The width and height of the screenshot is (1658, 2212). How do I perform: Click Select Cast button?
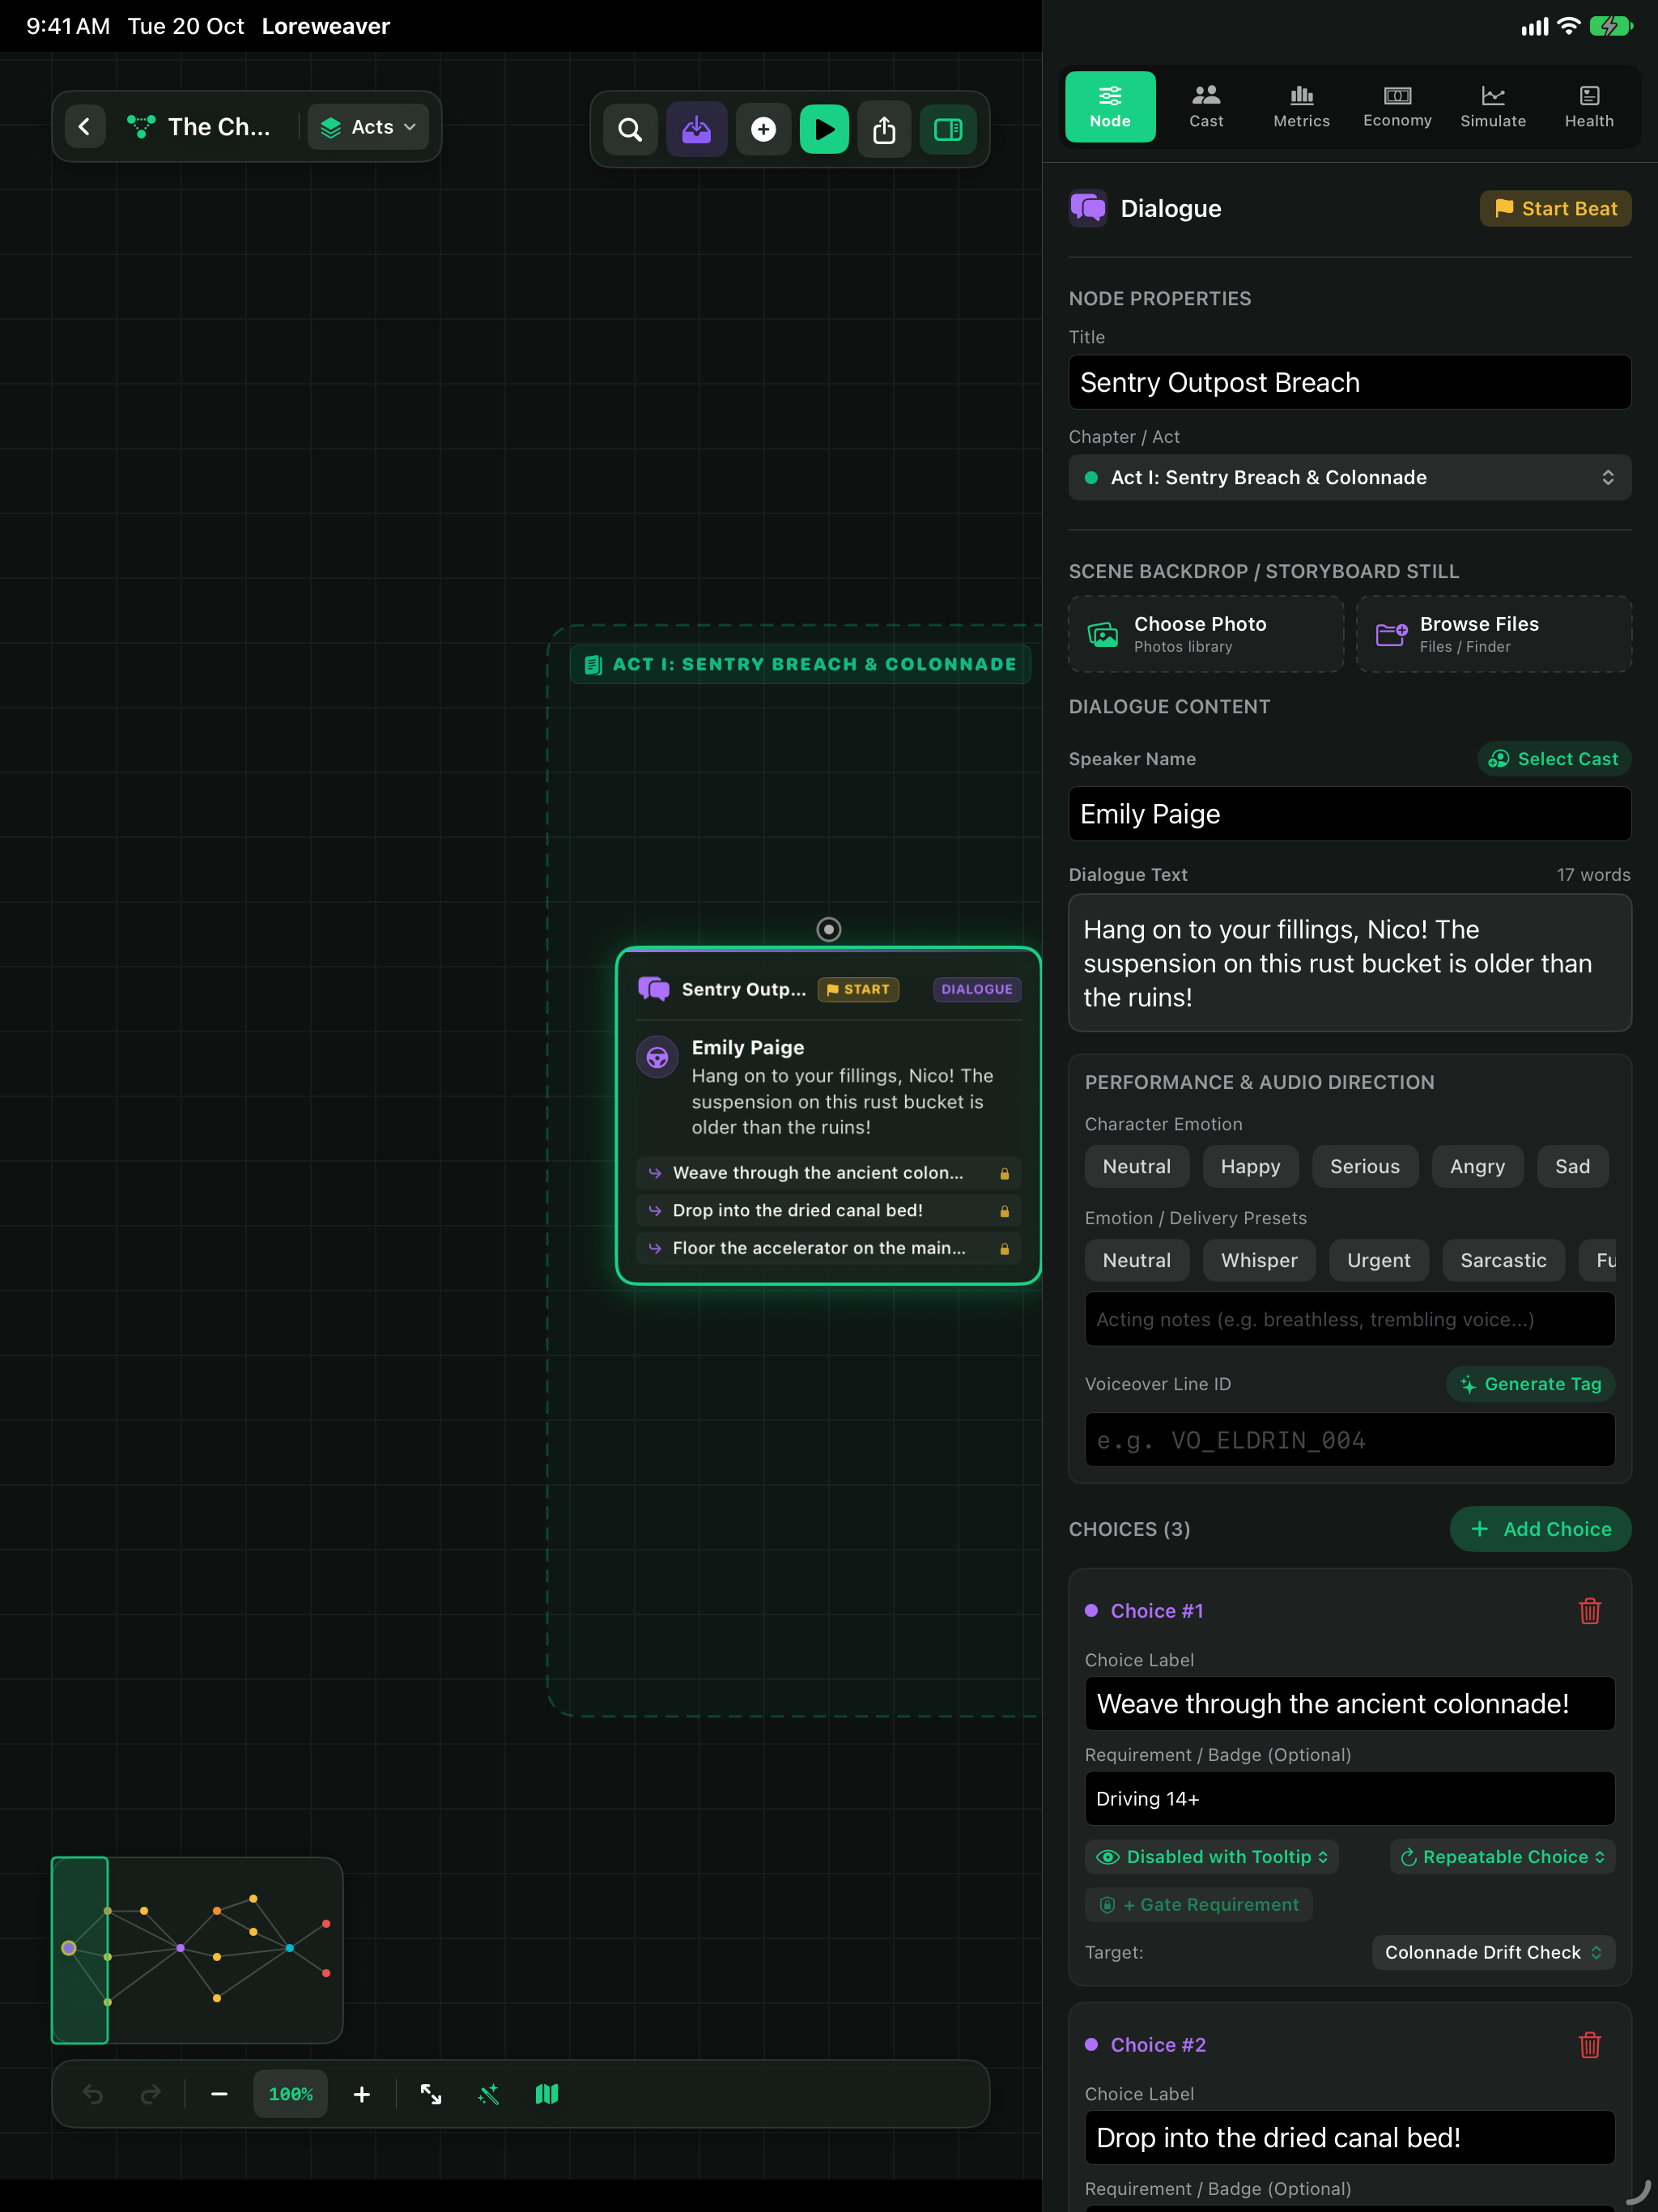(x=1554, y=759)
